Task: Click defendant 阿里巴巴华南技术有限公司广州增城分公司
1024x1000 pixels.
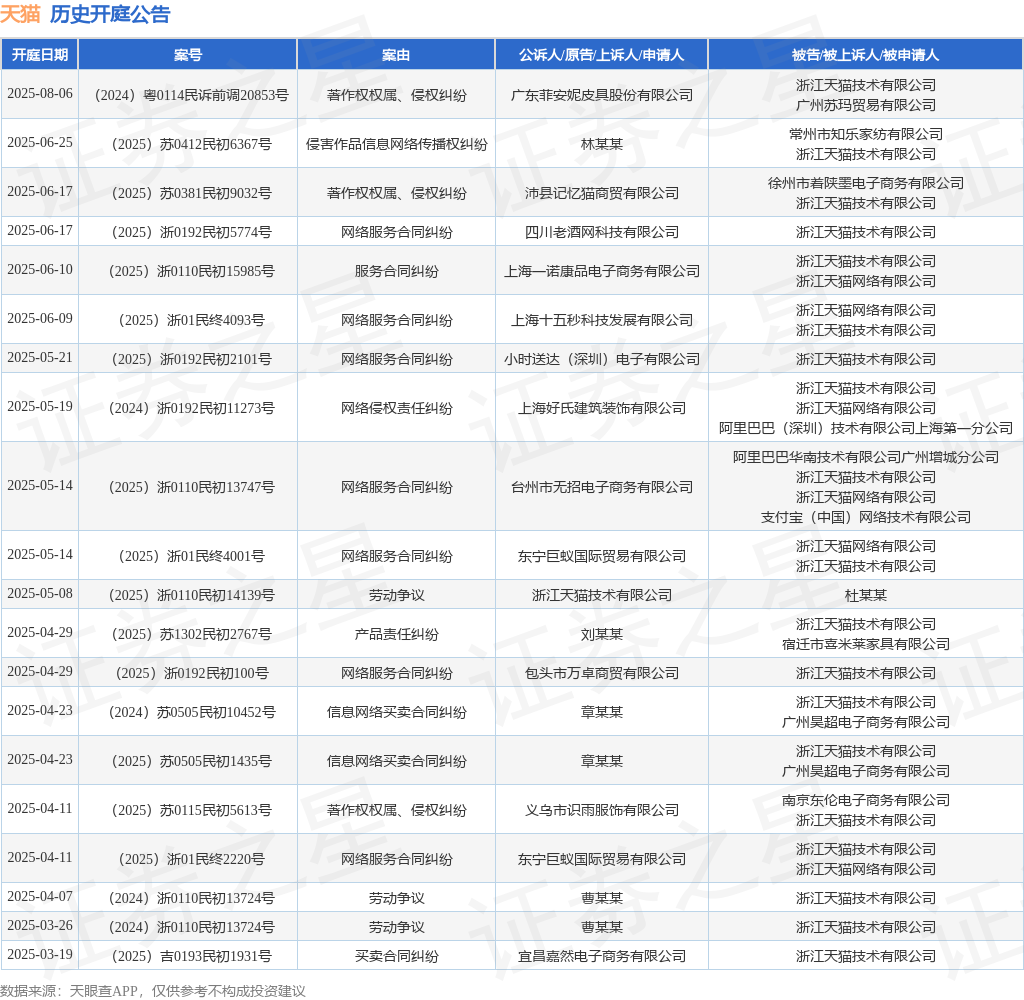Action: coord(865,457)
